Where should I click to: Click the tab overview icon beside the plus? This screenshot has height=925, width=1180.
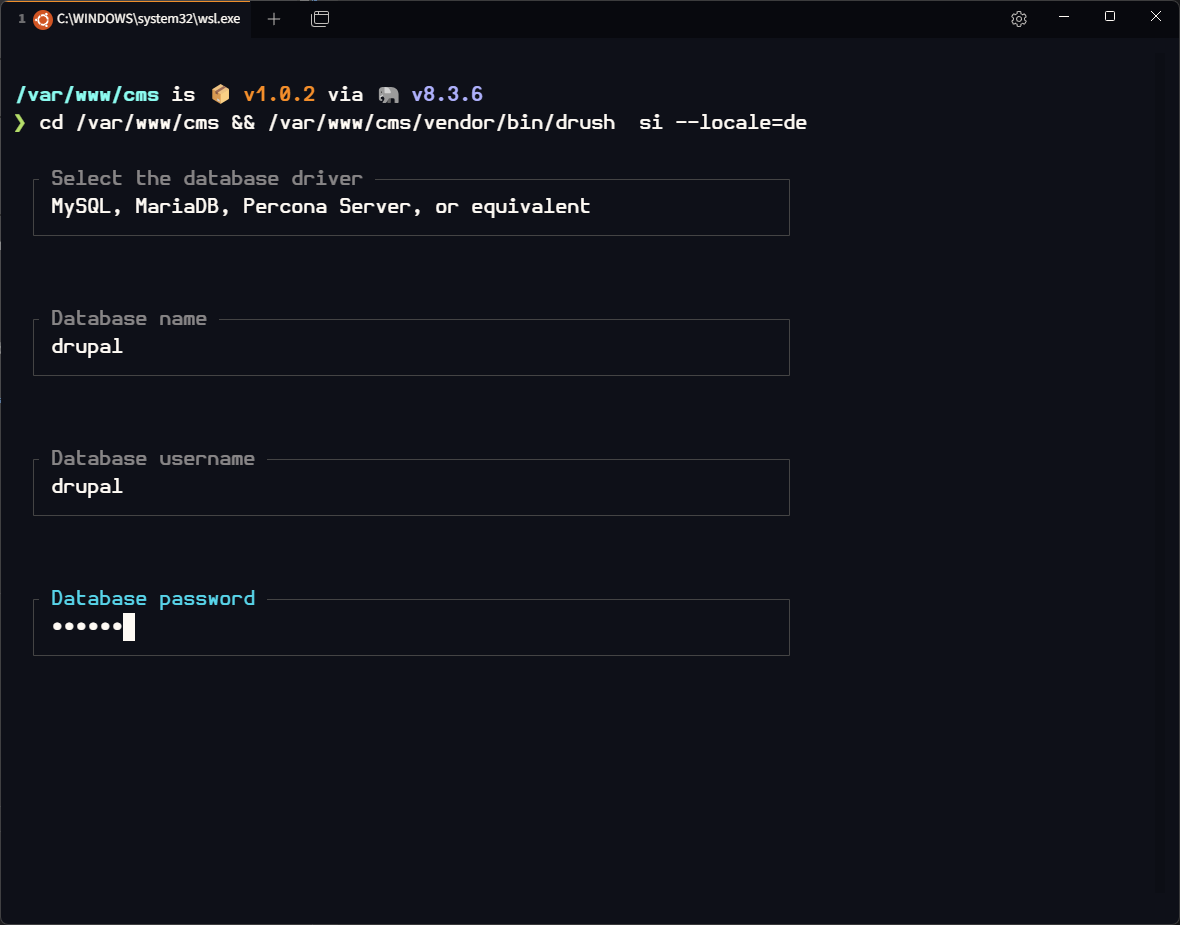pos(320,19)
